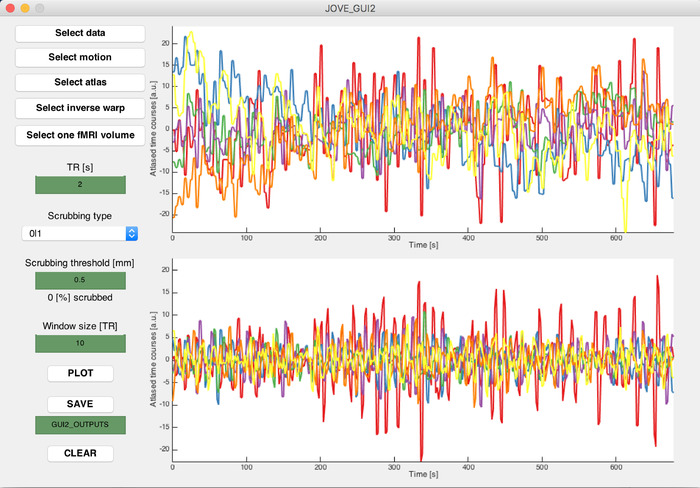Click the "0 [%] scrubbed" status text
The image size is (700, 488).
80,298
